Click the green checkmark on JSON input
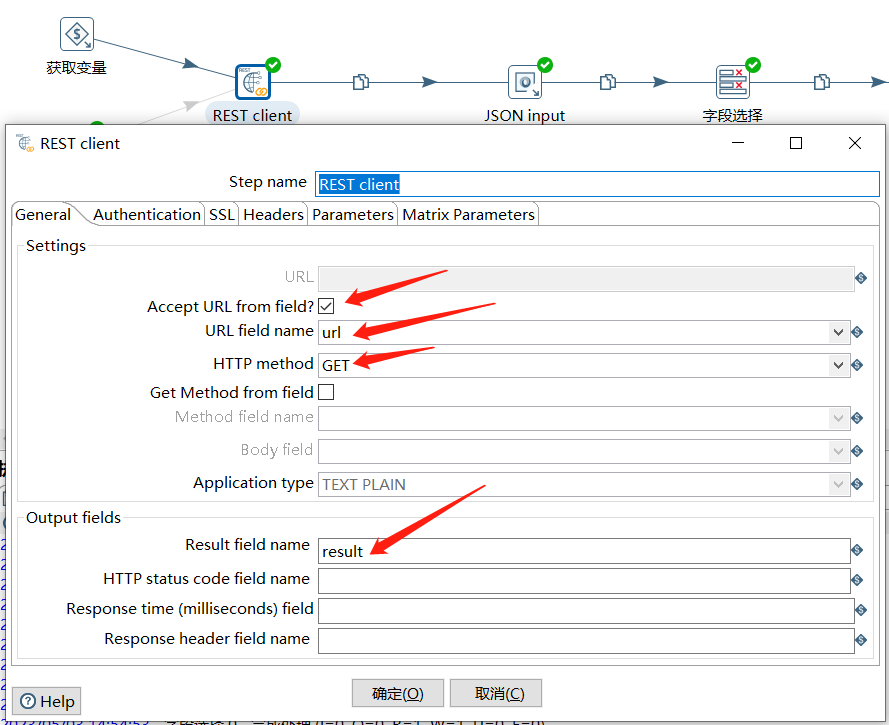 point(543,63)
